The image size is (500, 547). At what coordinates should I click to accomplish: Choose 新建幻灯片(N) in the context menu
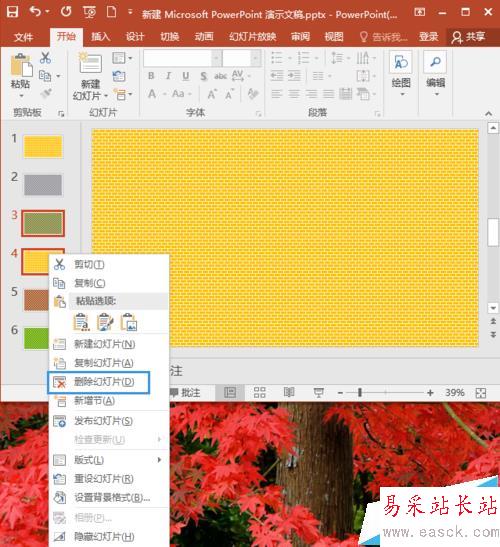pyautogui.click(x=109, y=344)
